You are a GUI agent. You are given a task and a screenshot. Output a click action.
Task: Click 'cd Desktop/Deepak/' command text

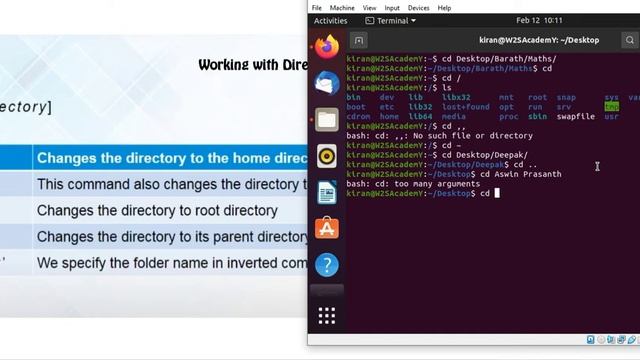tap(484, 155)
